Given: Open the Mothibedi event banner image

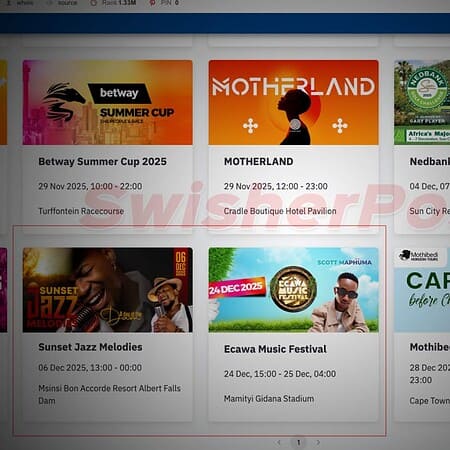Looking at the screenshot, I should (422, 290).
